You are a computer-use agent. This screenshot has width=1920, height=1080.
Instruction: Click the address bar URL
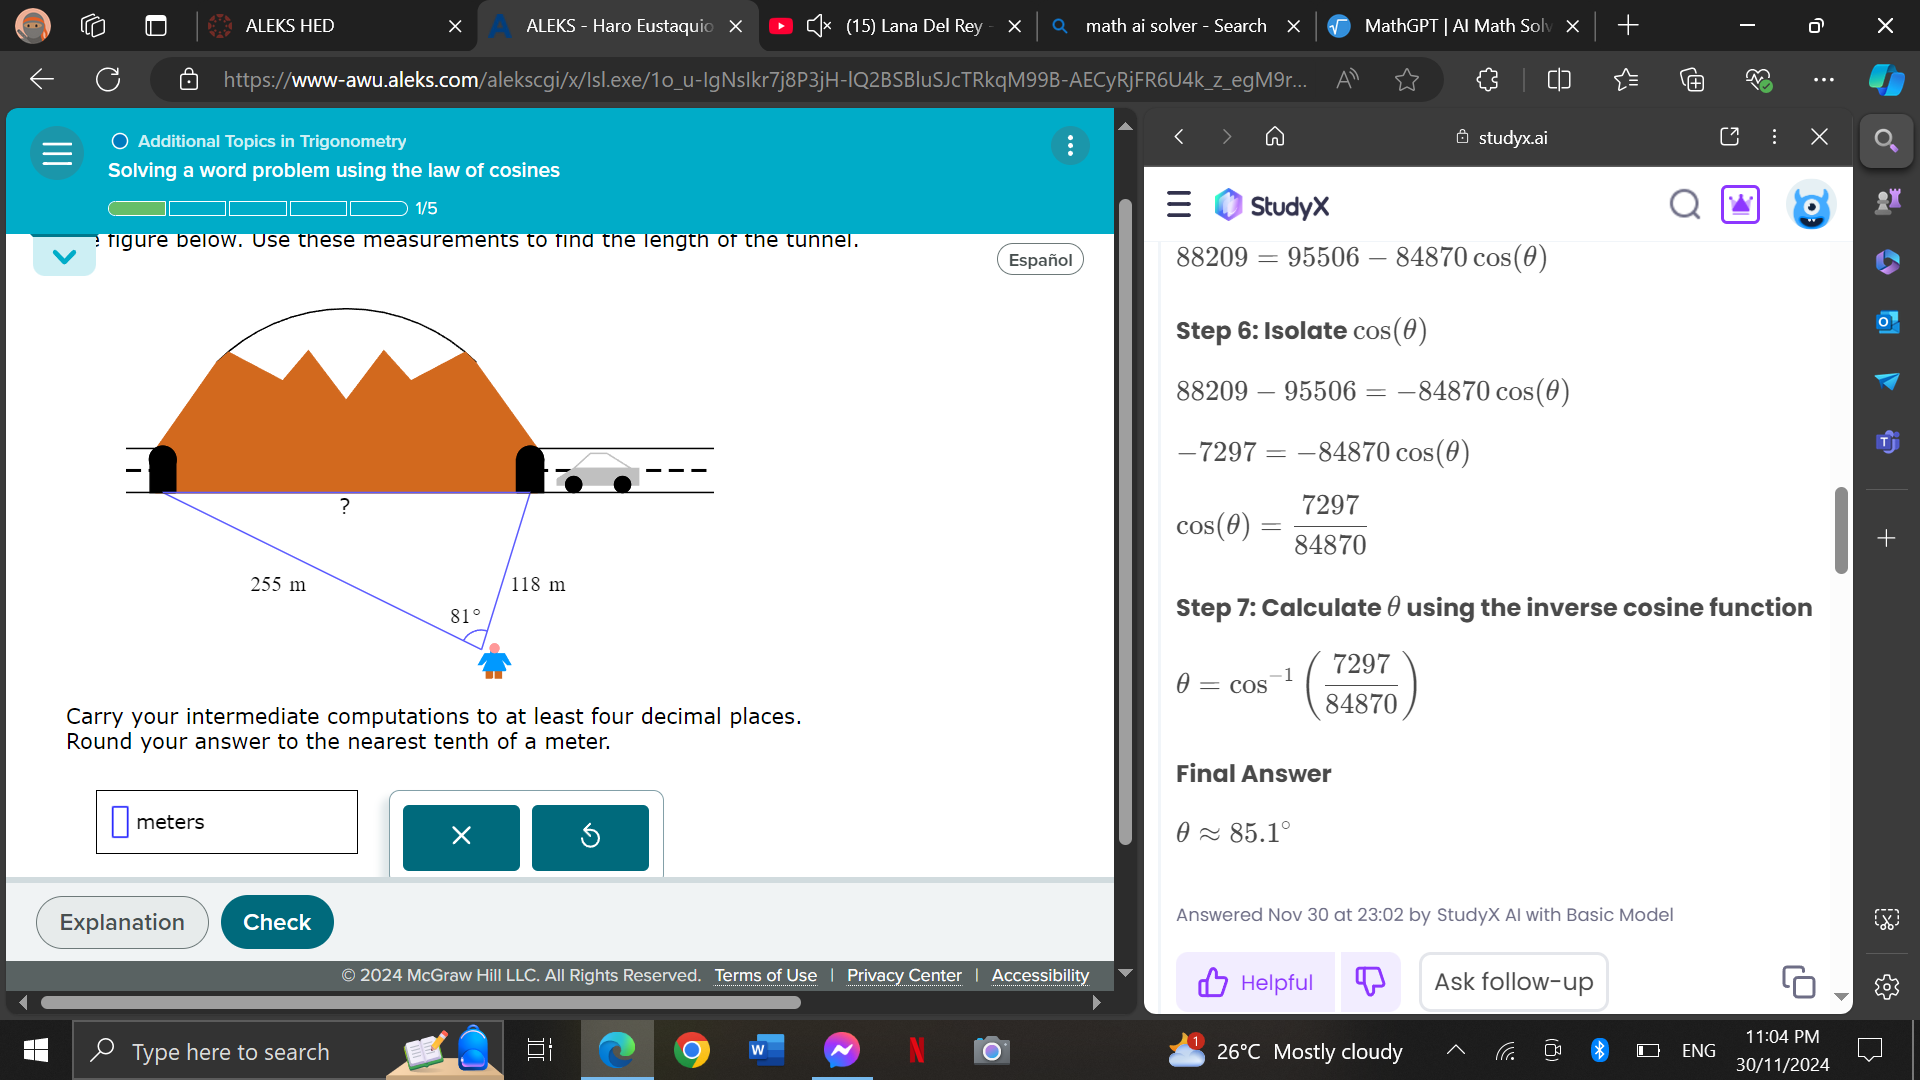pos(765,80)
